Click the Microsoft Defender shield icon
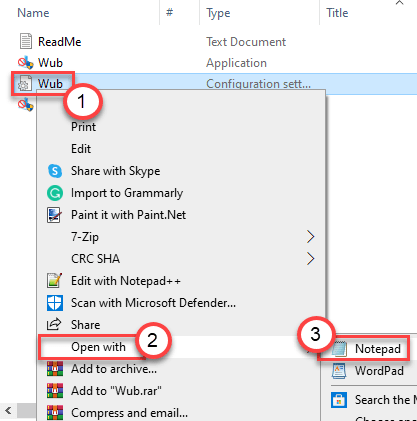This screenshot has width=417, height=421. coord(55,303)
